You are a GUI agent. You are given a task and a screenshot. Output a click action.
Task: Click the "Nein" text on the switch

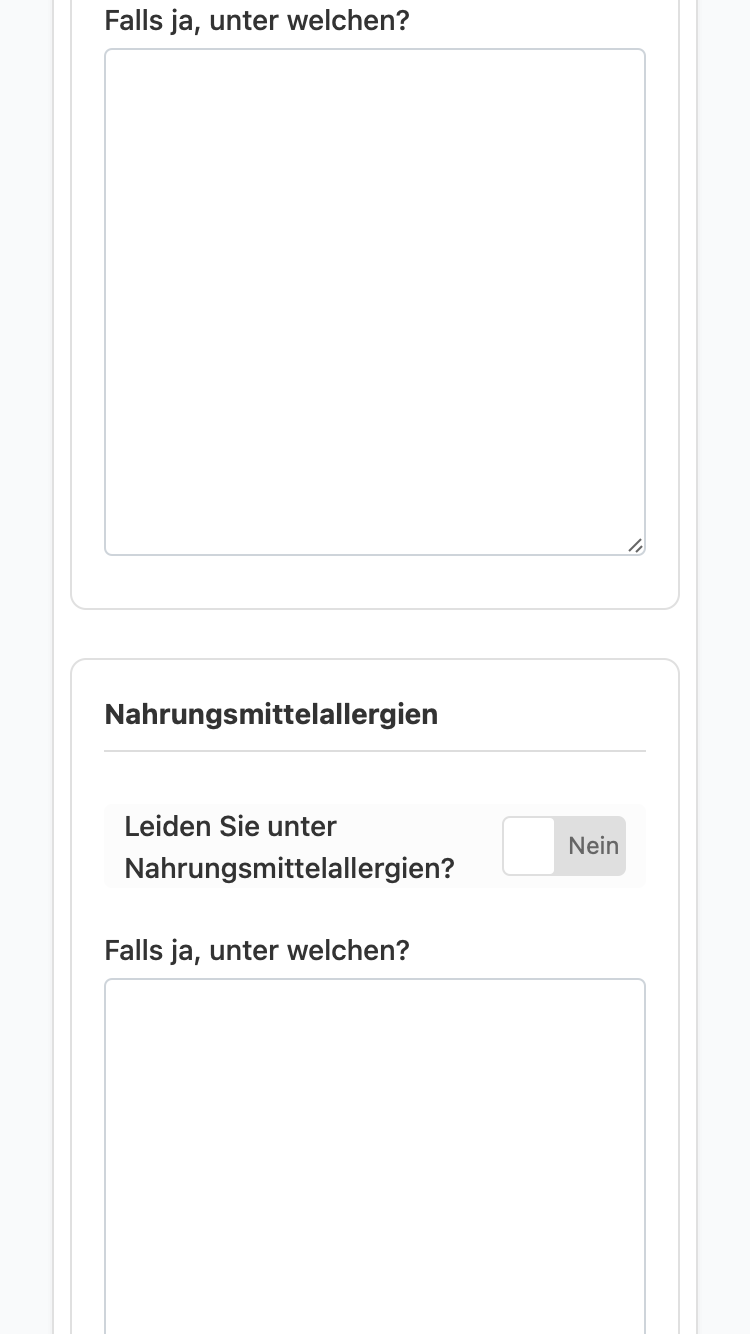(x=594, y=846)
